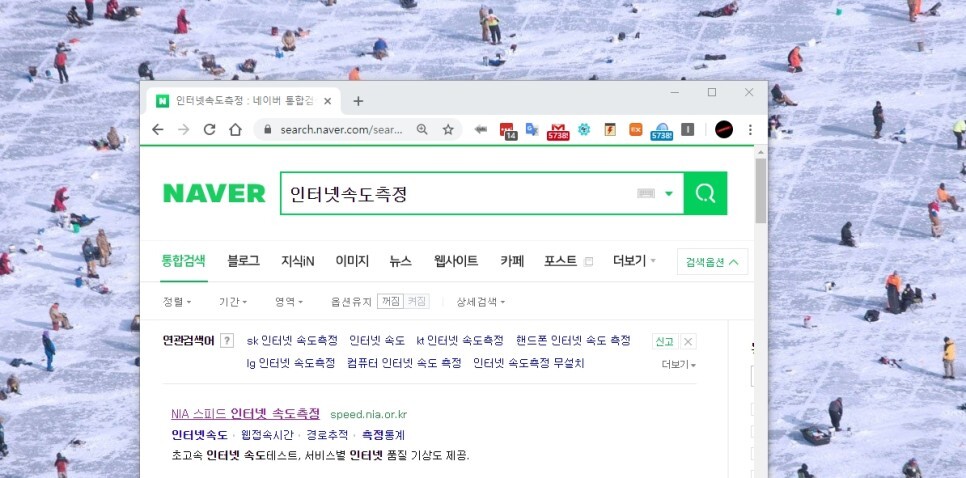Expand the 더보기 tab menu
966x478 pixels.
634,261
